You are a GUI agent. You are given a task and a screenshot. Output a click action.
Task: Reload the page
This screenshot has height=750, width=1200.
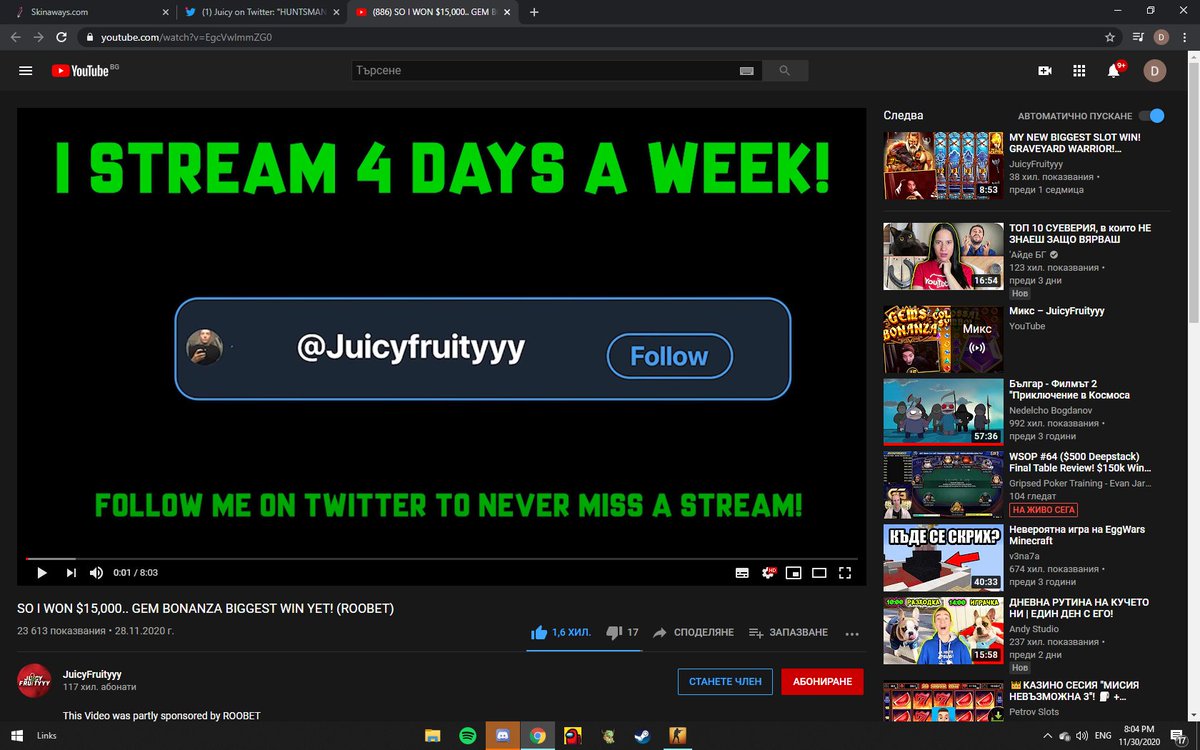[62, 37]
